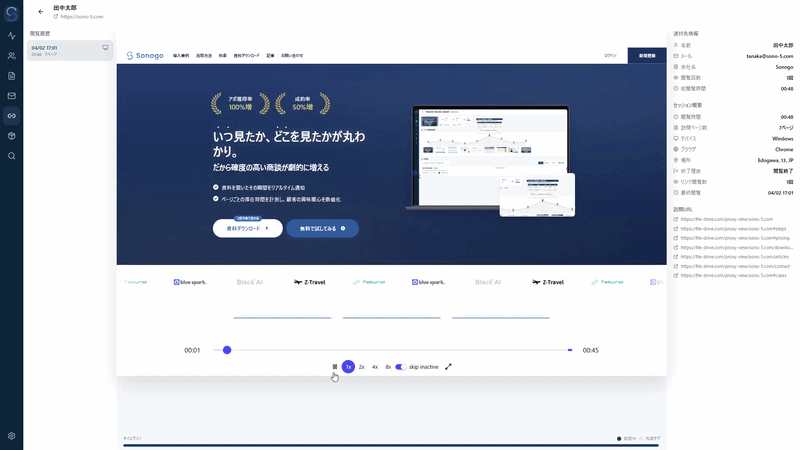
Task: Select the 04/02 17:01 viewing history entry
Action: 70,51
